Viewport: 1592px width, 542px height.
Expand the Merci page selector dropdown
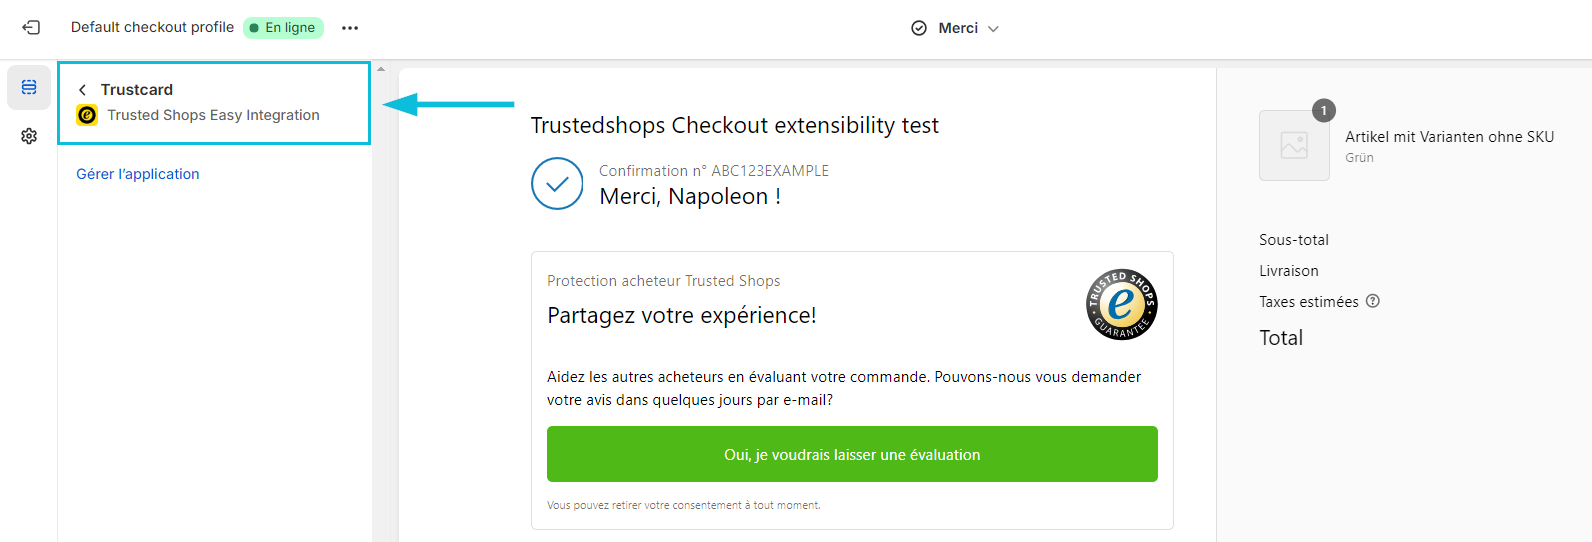(x=955, y=28)
